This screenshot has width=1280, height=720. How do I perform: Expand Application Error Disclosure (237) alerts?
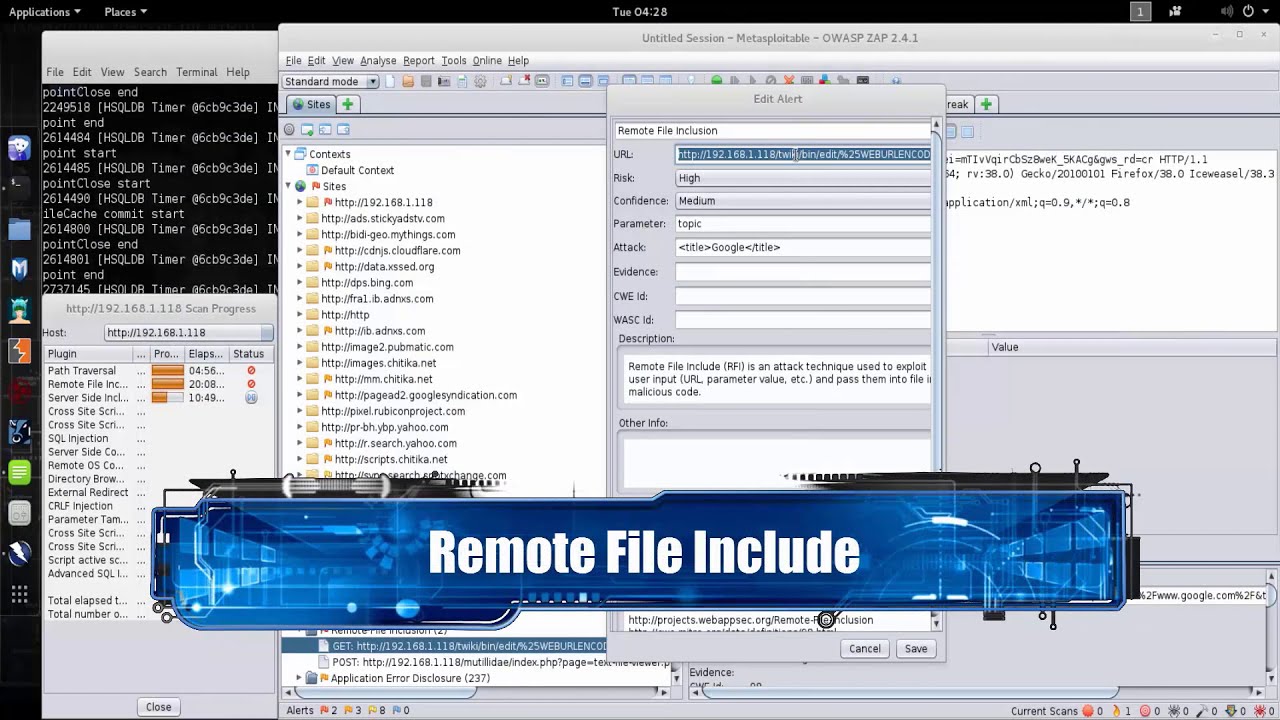299,678
